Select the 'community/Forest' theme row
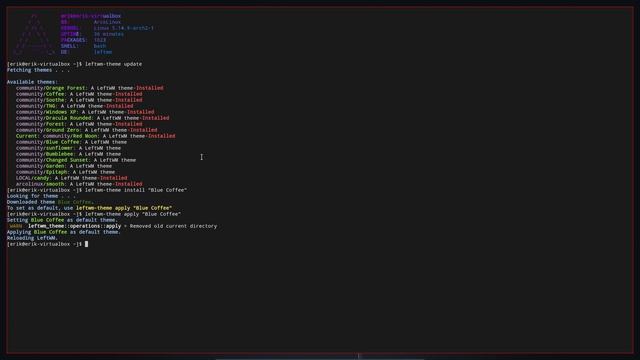 (79, 124)
